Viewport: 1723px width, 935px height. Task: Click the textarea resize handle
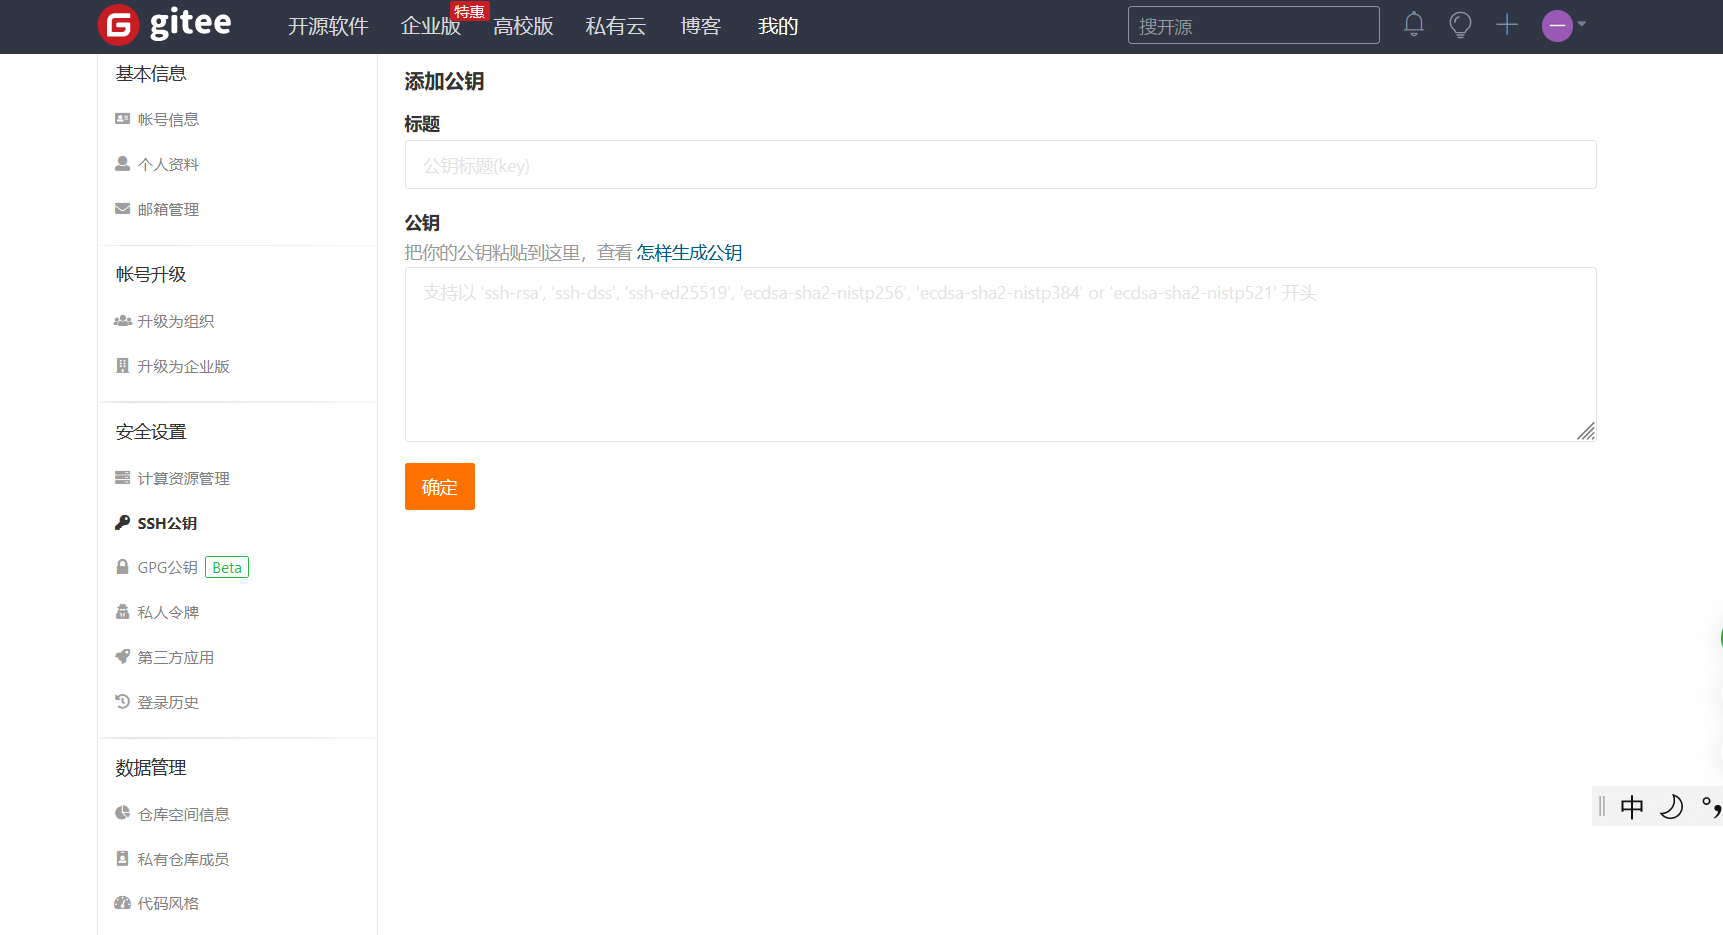(x=1586, y=431)
